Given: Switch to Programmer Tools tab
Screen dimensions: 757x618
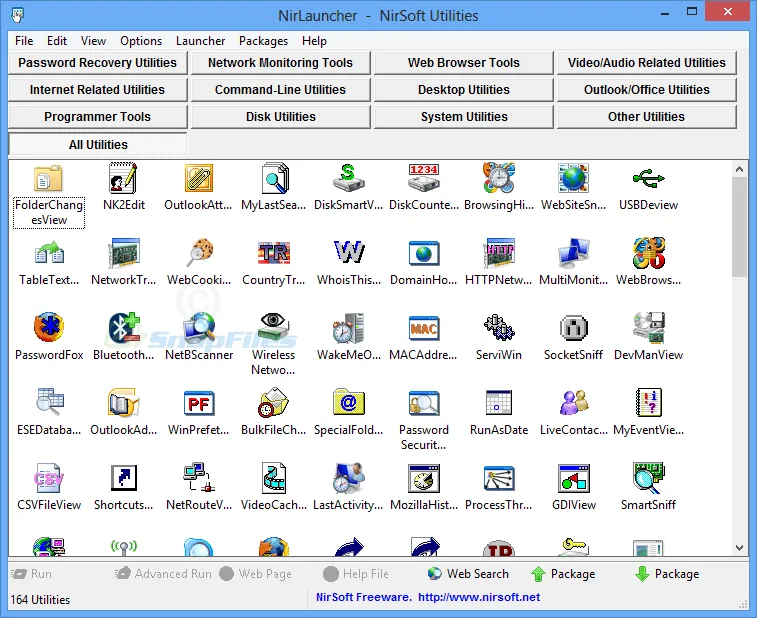Looking at the screenshot, I should [x=98, y=117].
